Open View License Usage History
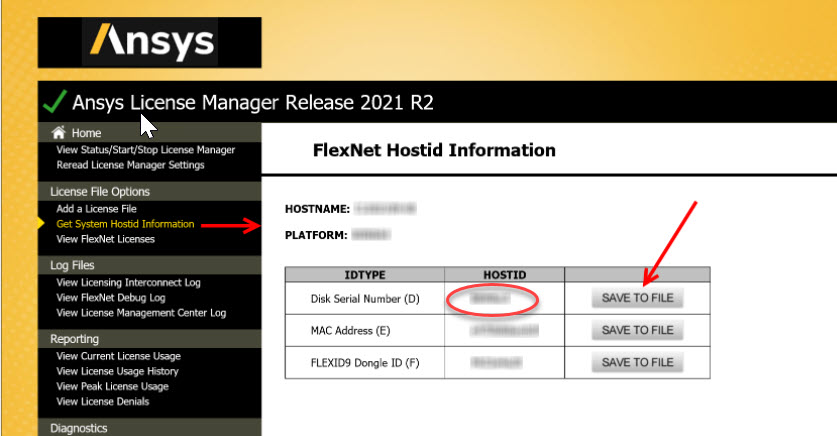This screenshot has width=837, height=436. [116, 371]
